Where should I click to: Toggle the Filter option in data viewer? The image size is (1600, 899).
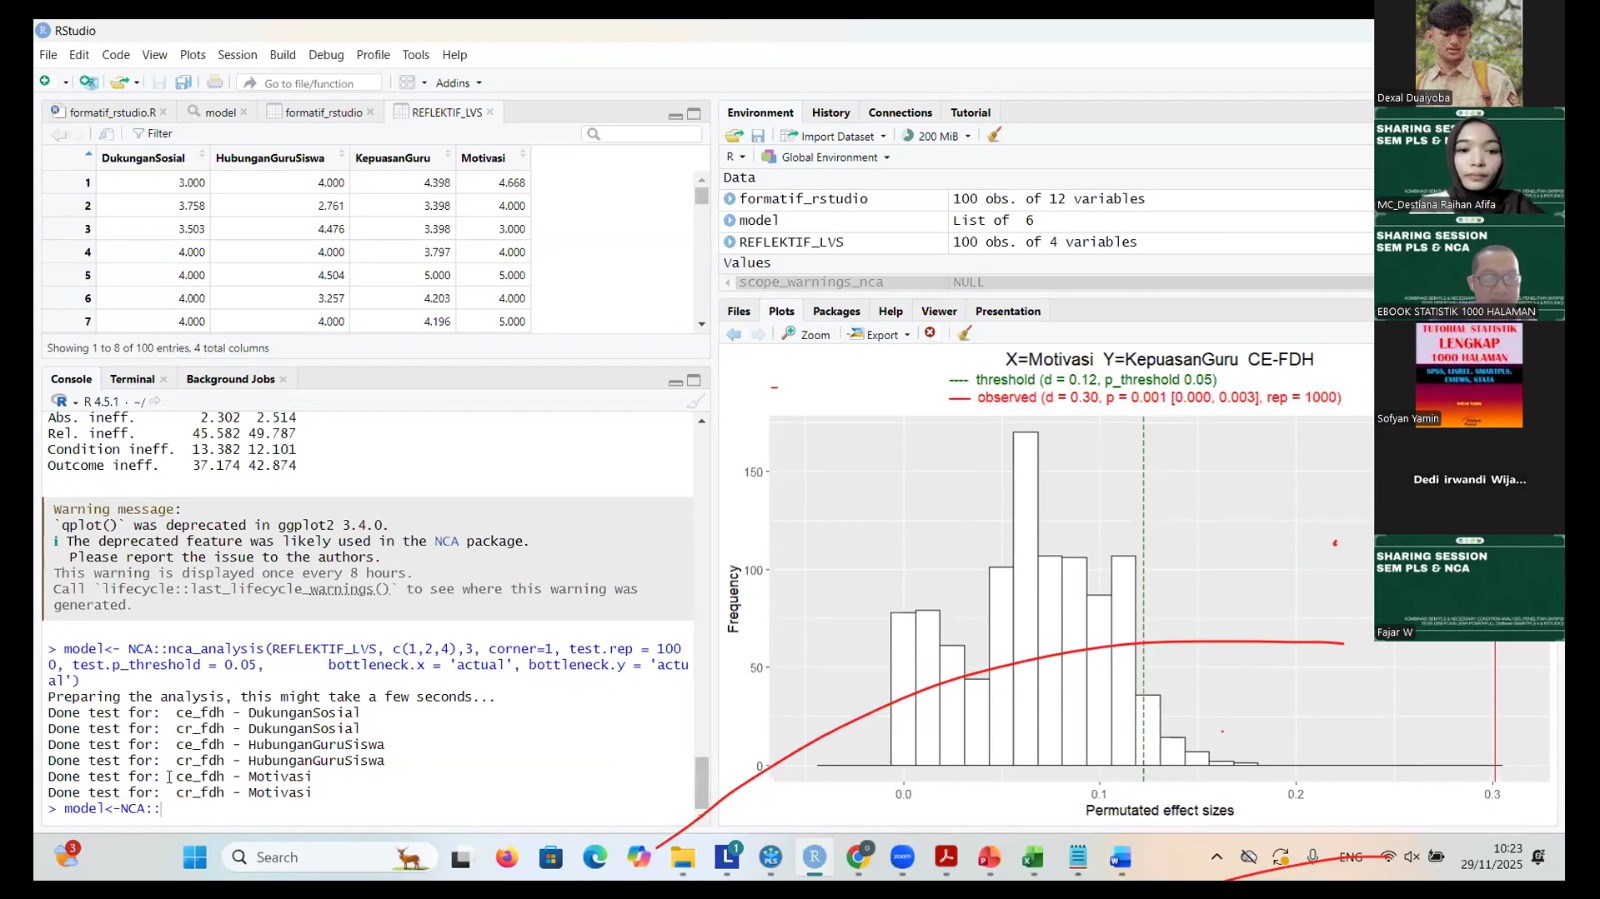[x=152, y=134]
